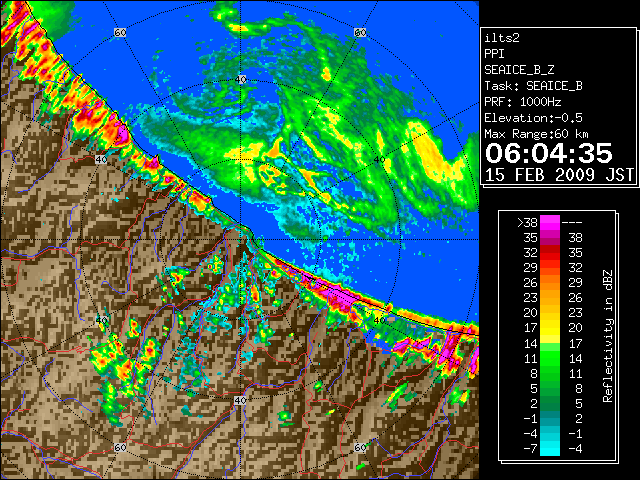The width and height of the screenshot is (640, 480).
Task: Click the '40' label over the sea echoes at east-northeast
Action: 380,160
